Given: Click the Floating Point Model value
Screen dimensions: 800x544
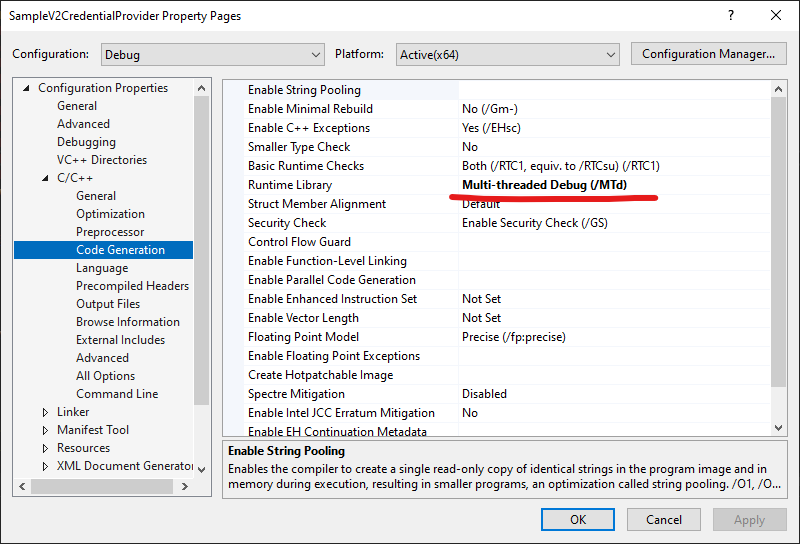Looking at the screenshot, I should click(513, 337).
